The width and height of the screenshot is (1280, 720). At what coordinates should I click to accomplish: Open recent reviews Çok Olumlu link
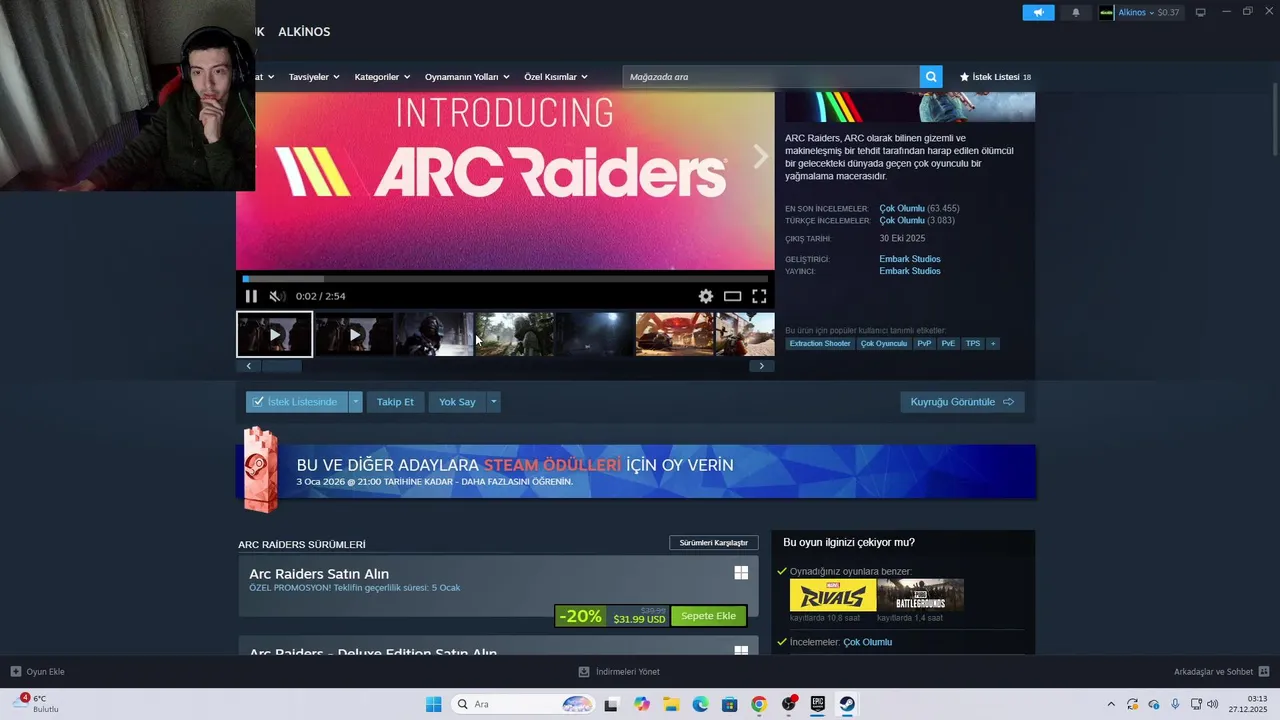pyautogui.click(x=902, y=208)
